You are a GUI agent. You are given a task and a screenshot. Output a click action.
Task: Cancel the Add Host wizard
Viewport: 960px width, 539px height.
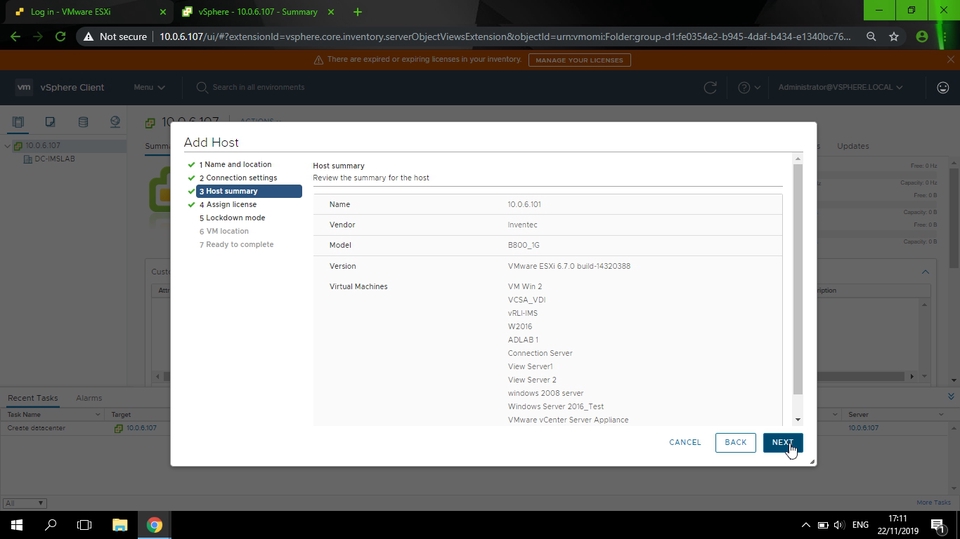(685, 442)
